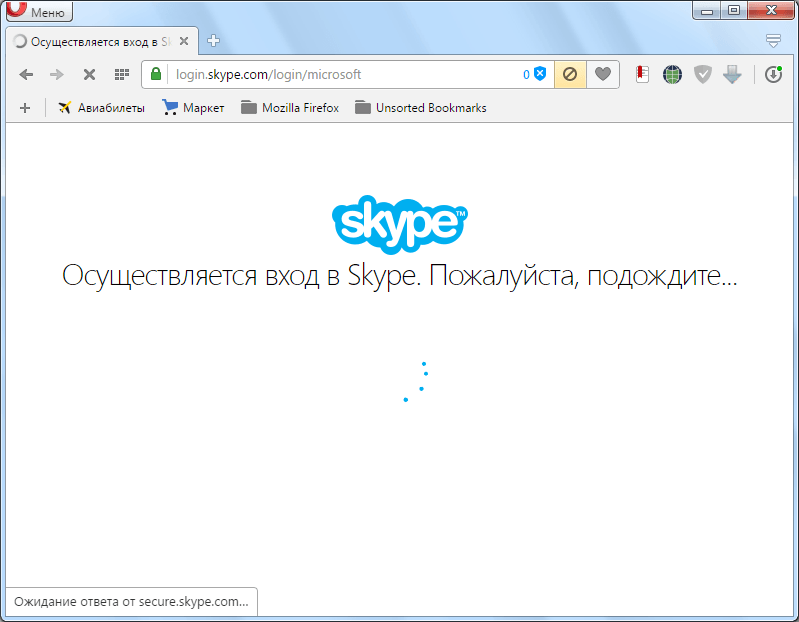Screen dimensions: 799x622
Task: Open the downloads clock-arrow icon
Action: (x=773, y=74)
